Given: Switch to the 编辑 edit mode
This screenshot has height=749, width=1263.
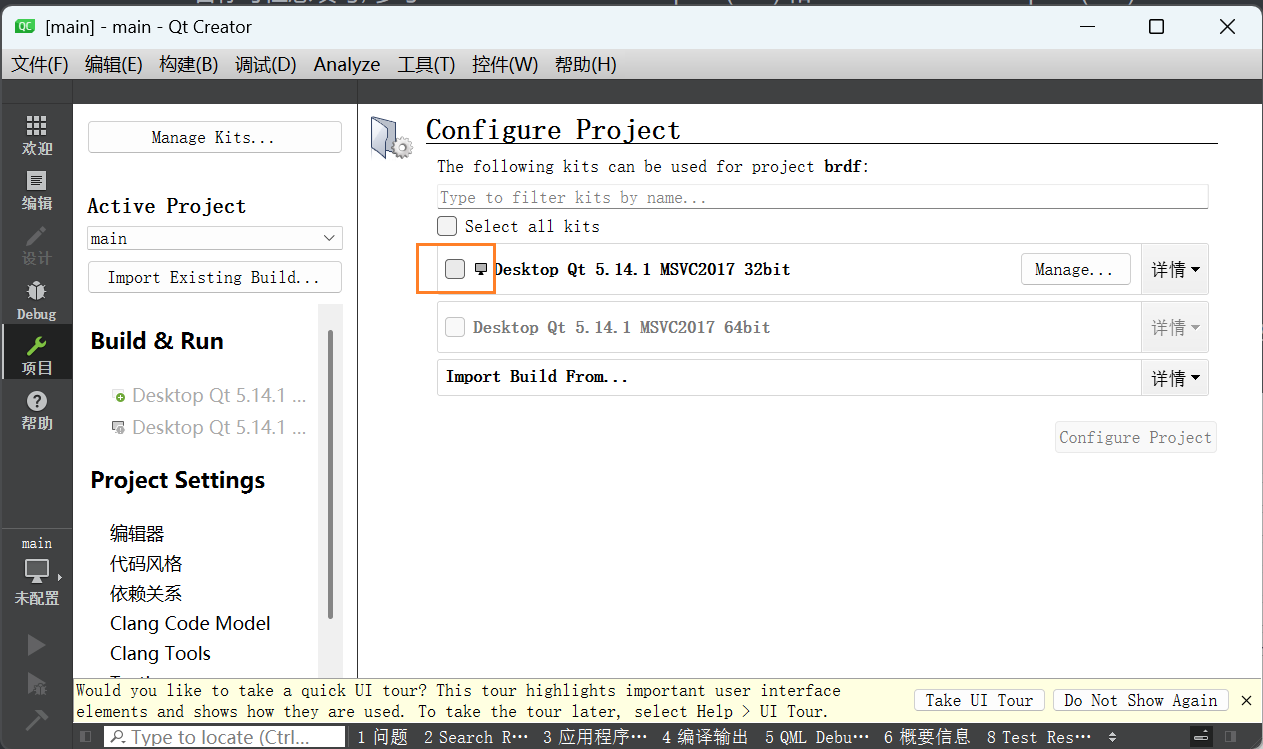Looking at the screenshot, I should click(37, 189).
